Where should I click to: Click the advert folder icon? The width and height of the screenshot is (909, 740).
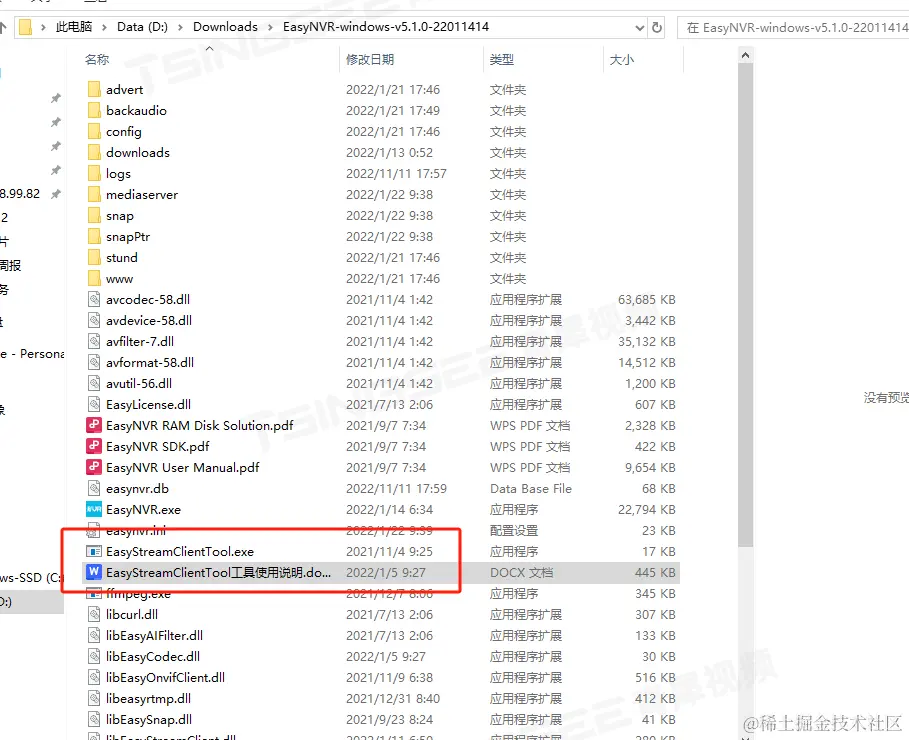pos(94,89)
